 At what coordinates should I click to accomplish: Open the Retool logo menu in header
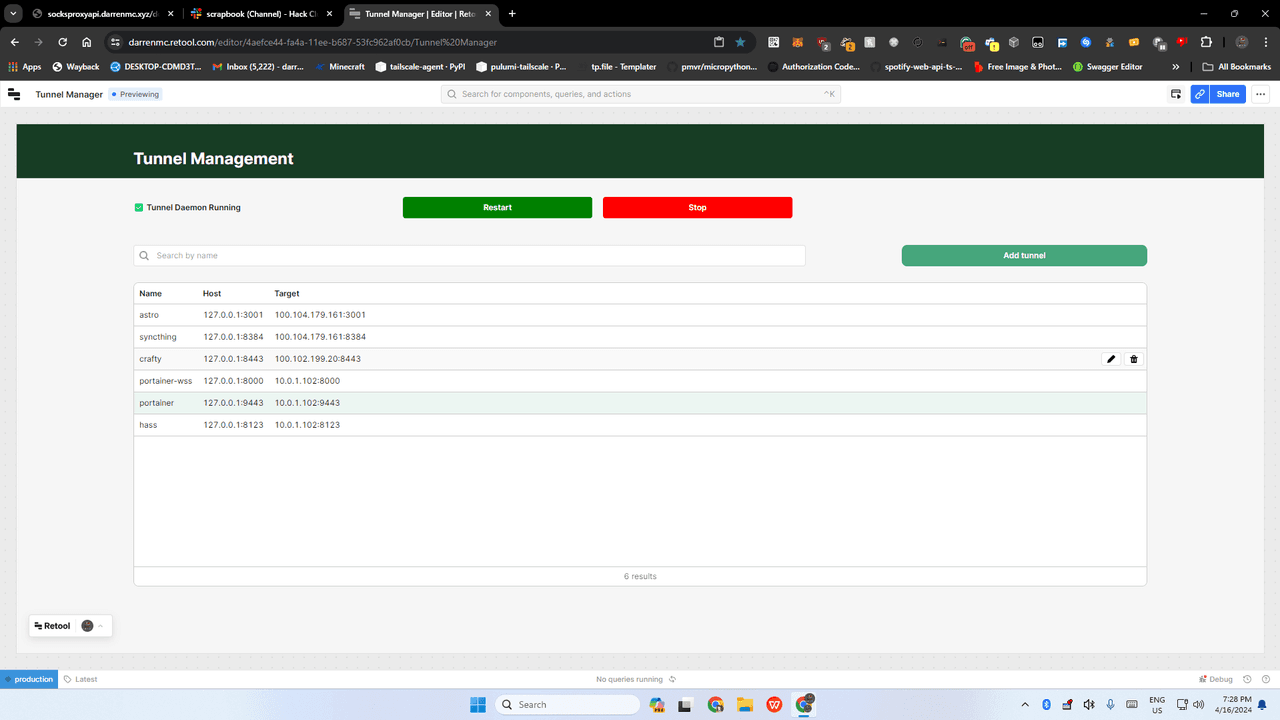point(14,94)
